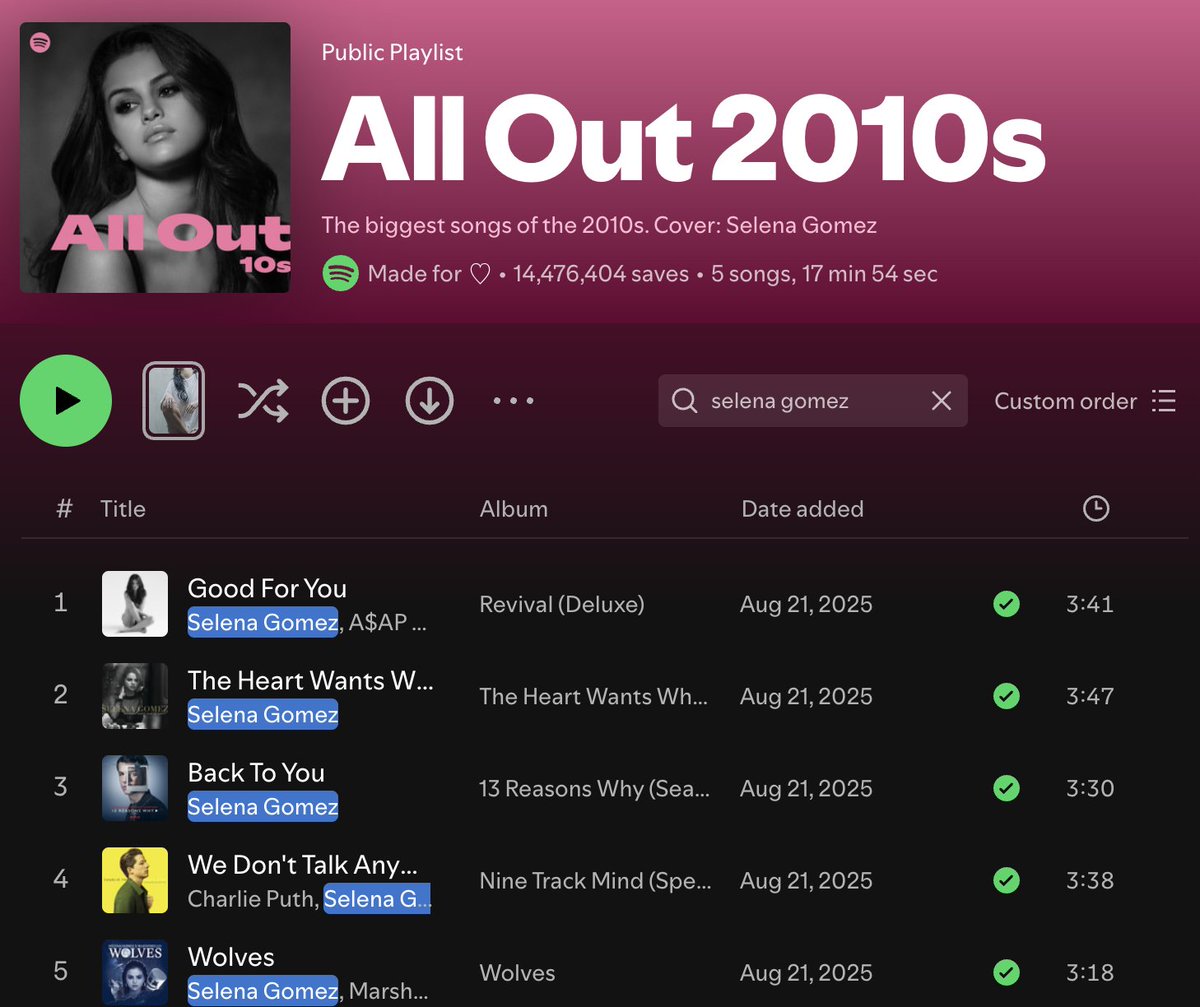Clear the 'selena gomez' search with the X
The height and width of the screenshot is (1007, 1200).
(x=941, y=401)
